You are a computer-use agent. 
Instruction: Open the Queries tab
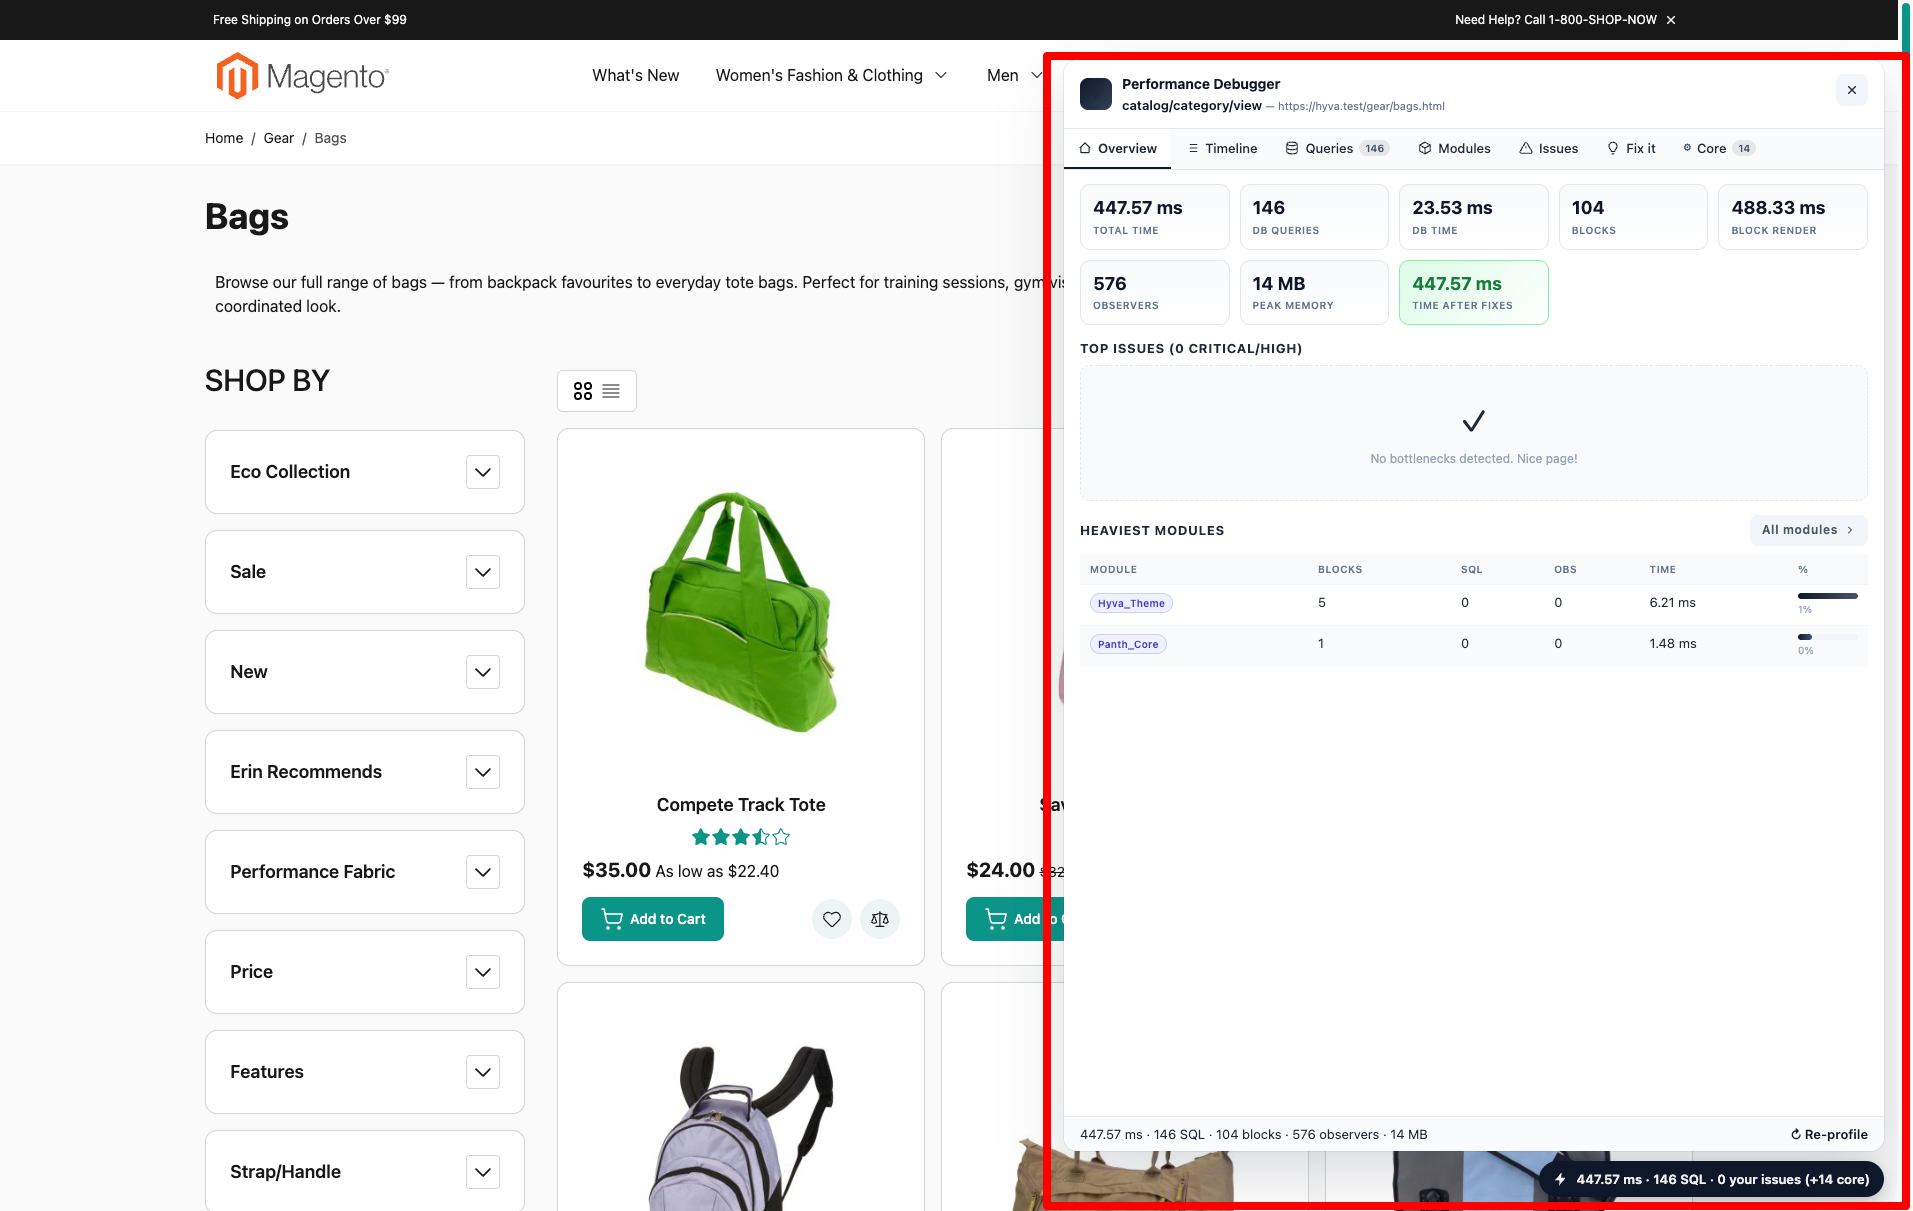tap(1337, 148)
